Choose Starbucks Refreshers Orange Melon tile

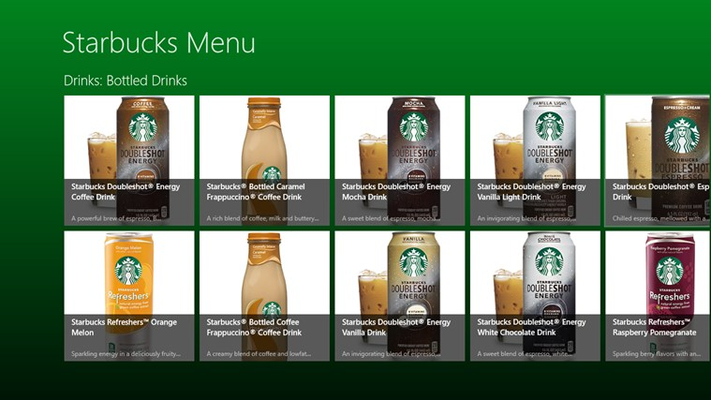tap(129, 296)
